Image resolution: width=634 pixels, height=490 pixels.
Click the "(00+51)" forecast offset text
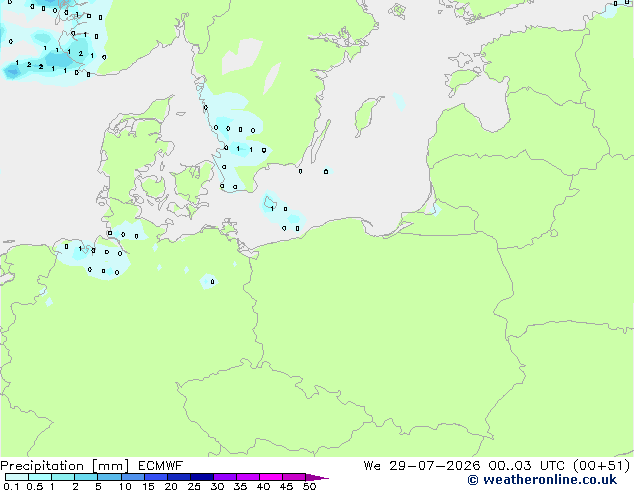pos(602,466)
